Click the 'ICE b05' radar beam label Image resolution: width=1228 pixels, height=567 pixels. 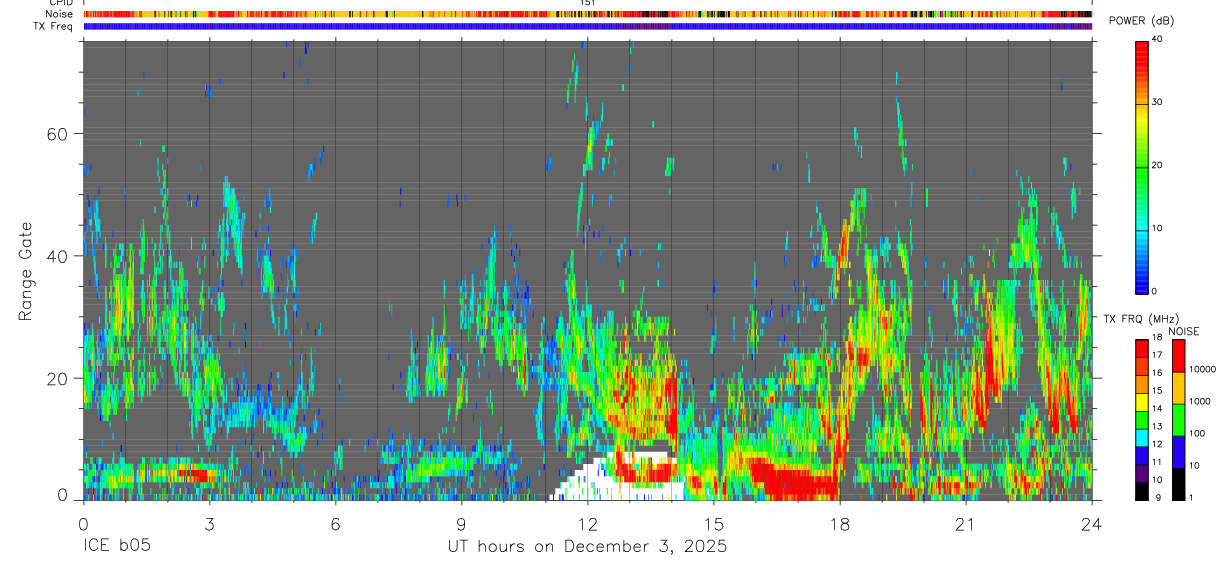coord(116,547)
